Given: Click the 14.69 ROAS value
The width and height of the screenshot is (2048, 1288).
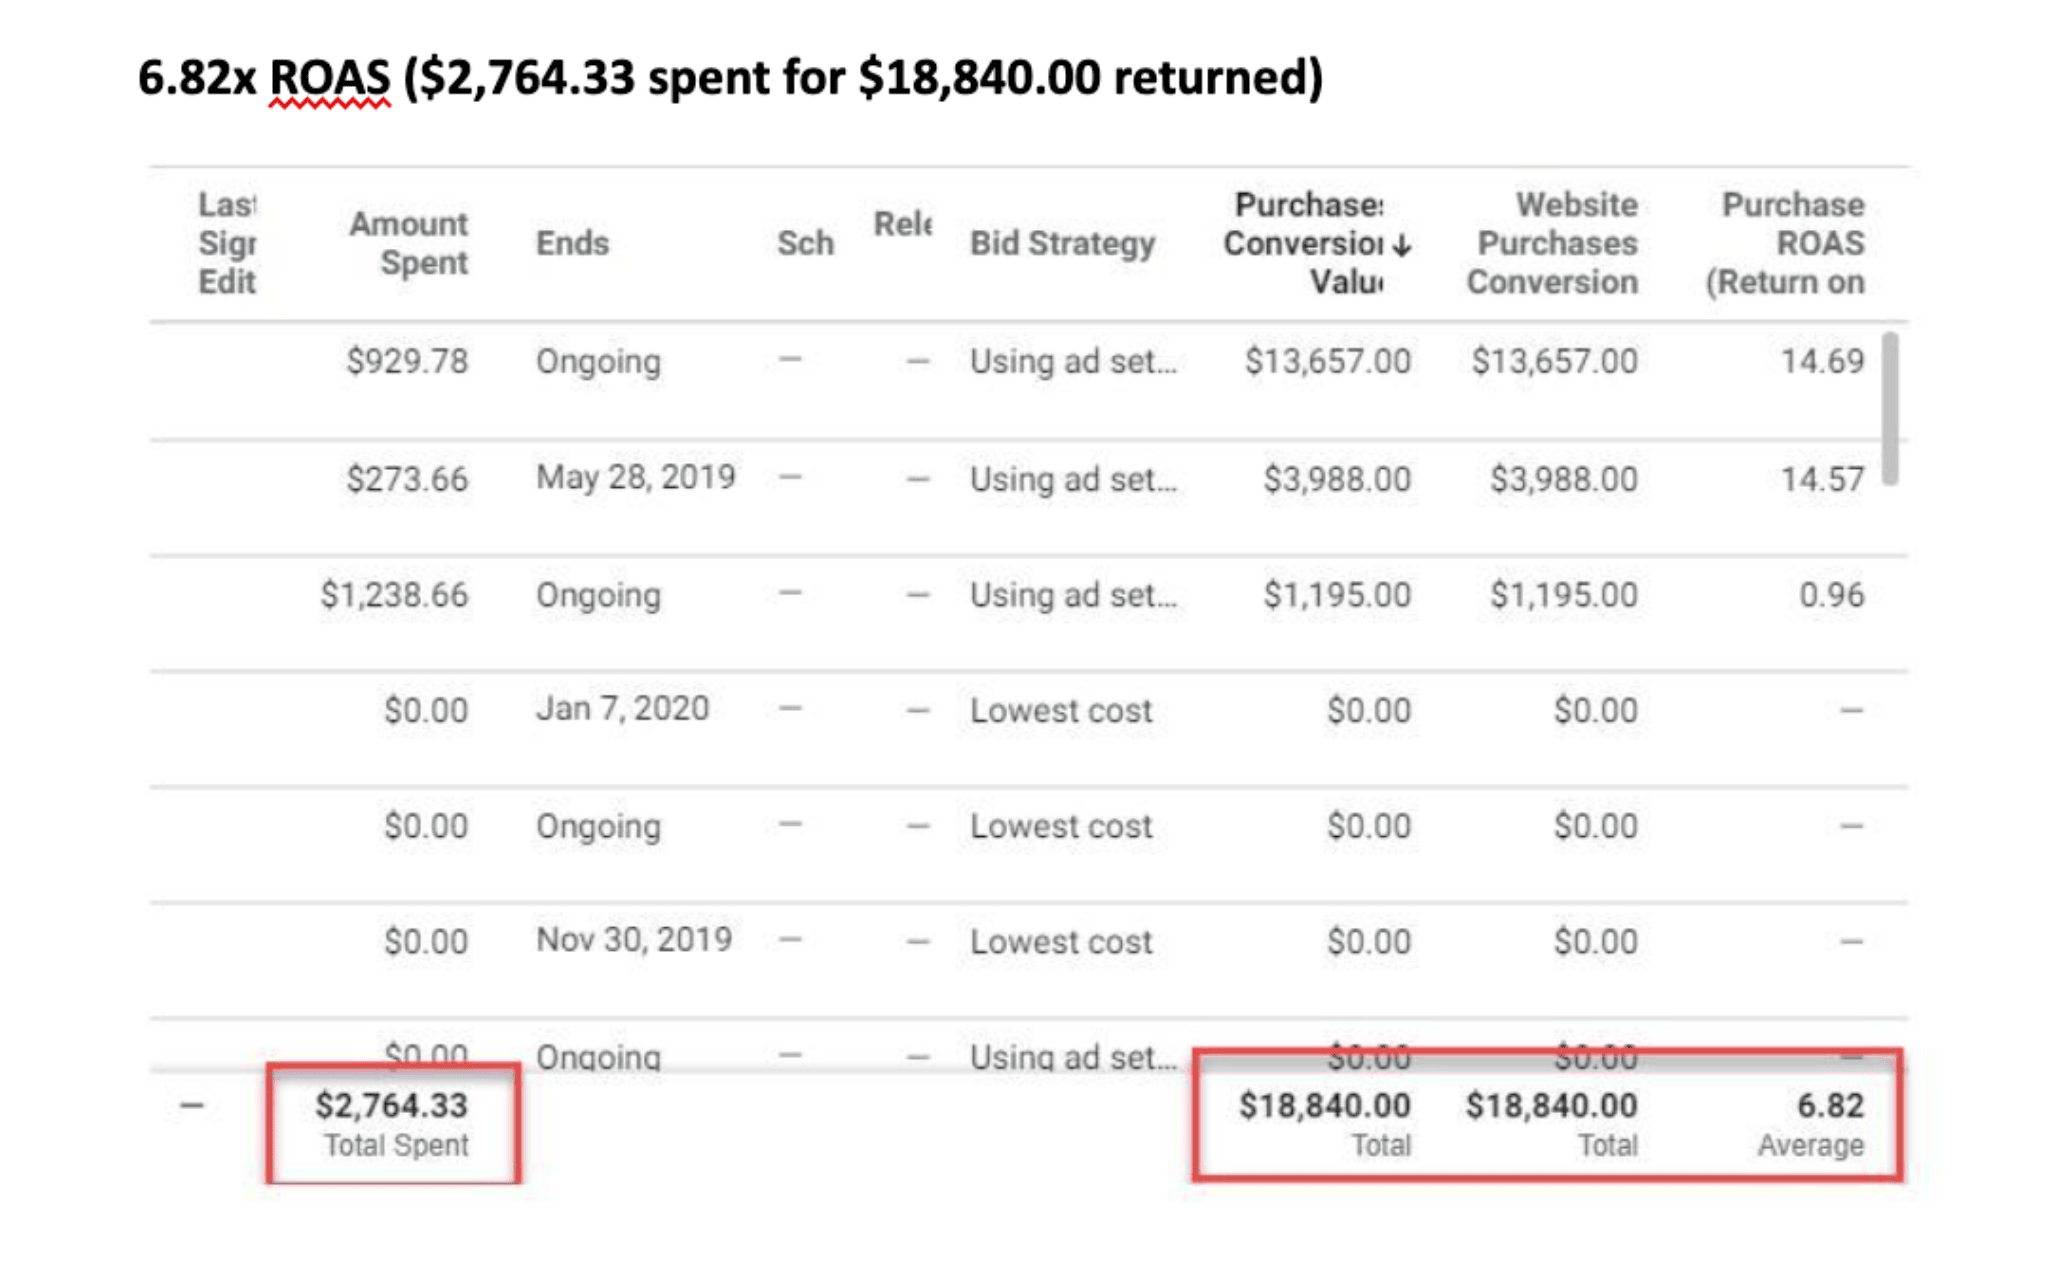Looking at the screenshot, I should click(x=1822, y=361).
